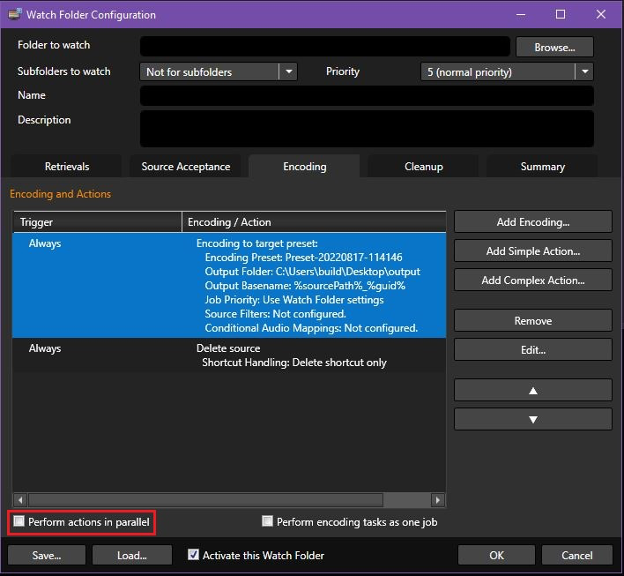Viewport: 624px width, 576px height.
Task: Click the horizontal scrollbar right arrow
Action: coord(438,500)
